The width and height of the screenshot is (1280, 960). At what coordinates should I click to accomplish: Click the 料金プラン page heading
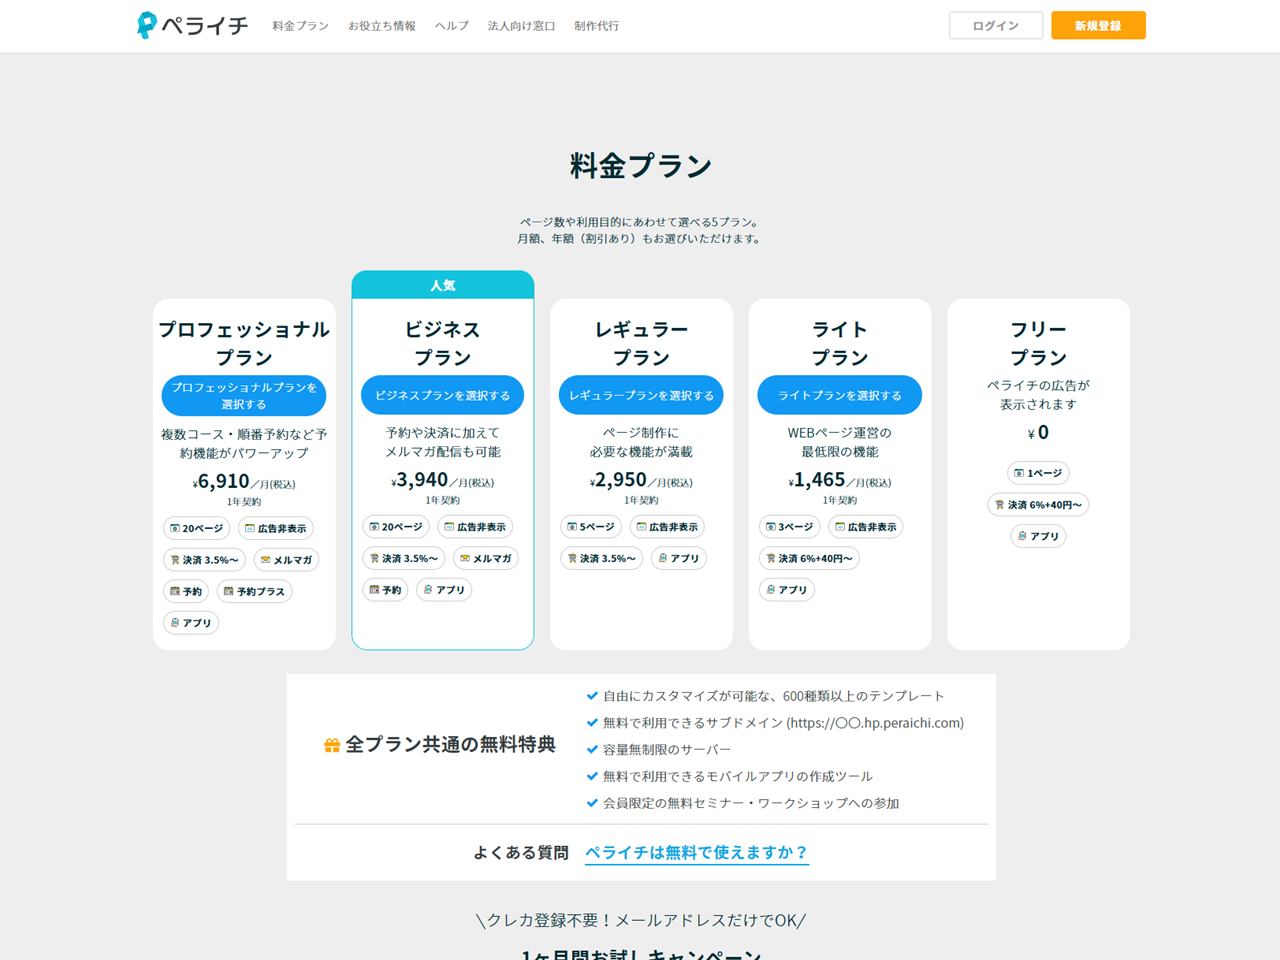(x=641, y=166)
